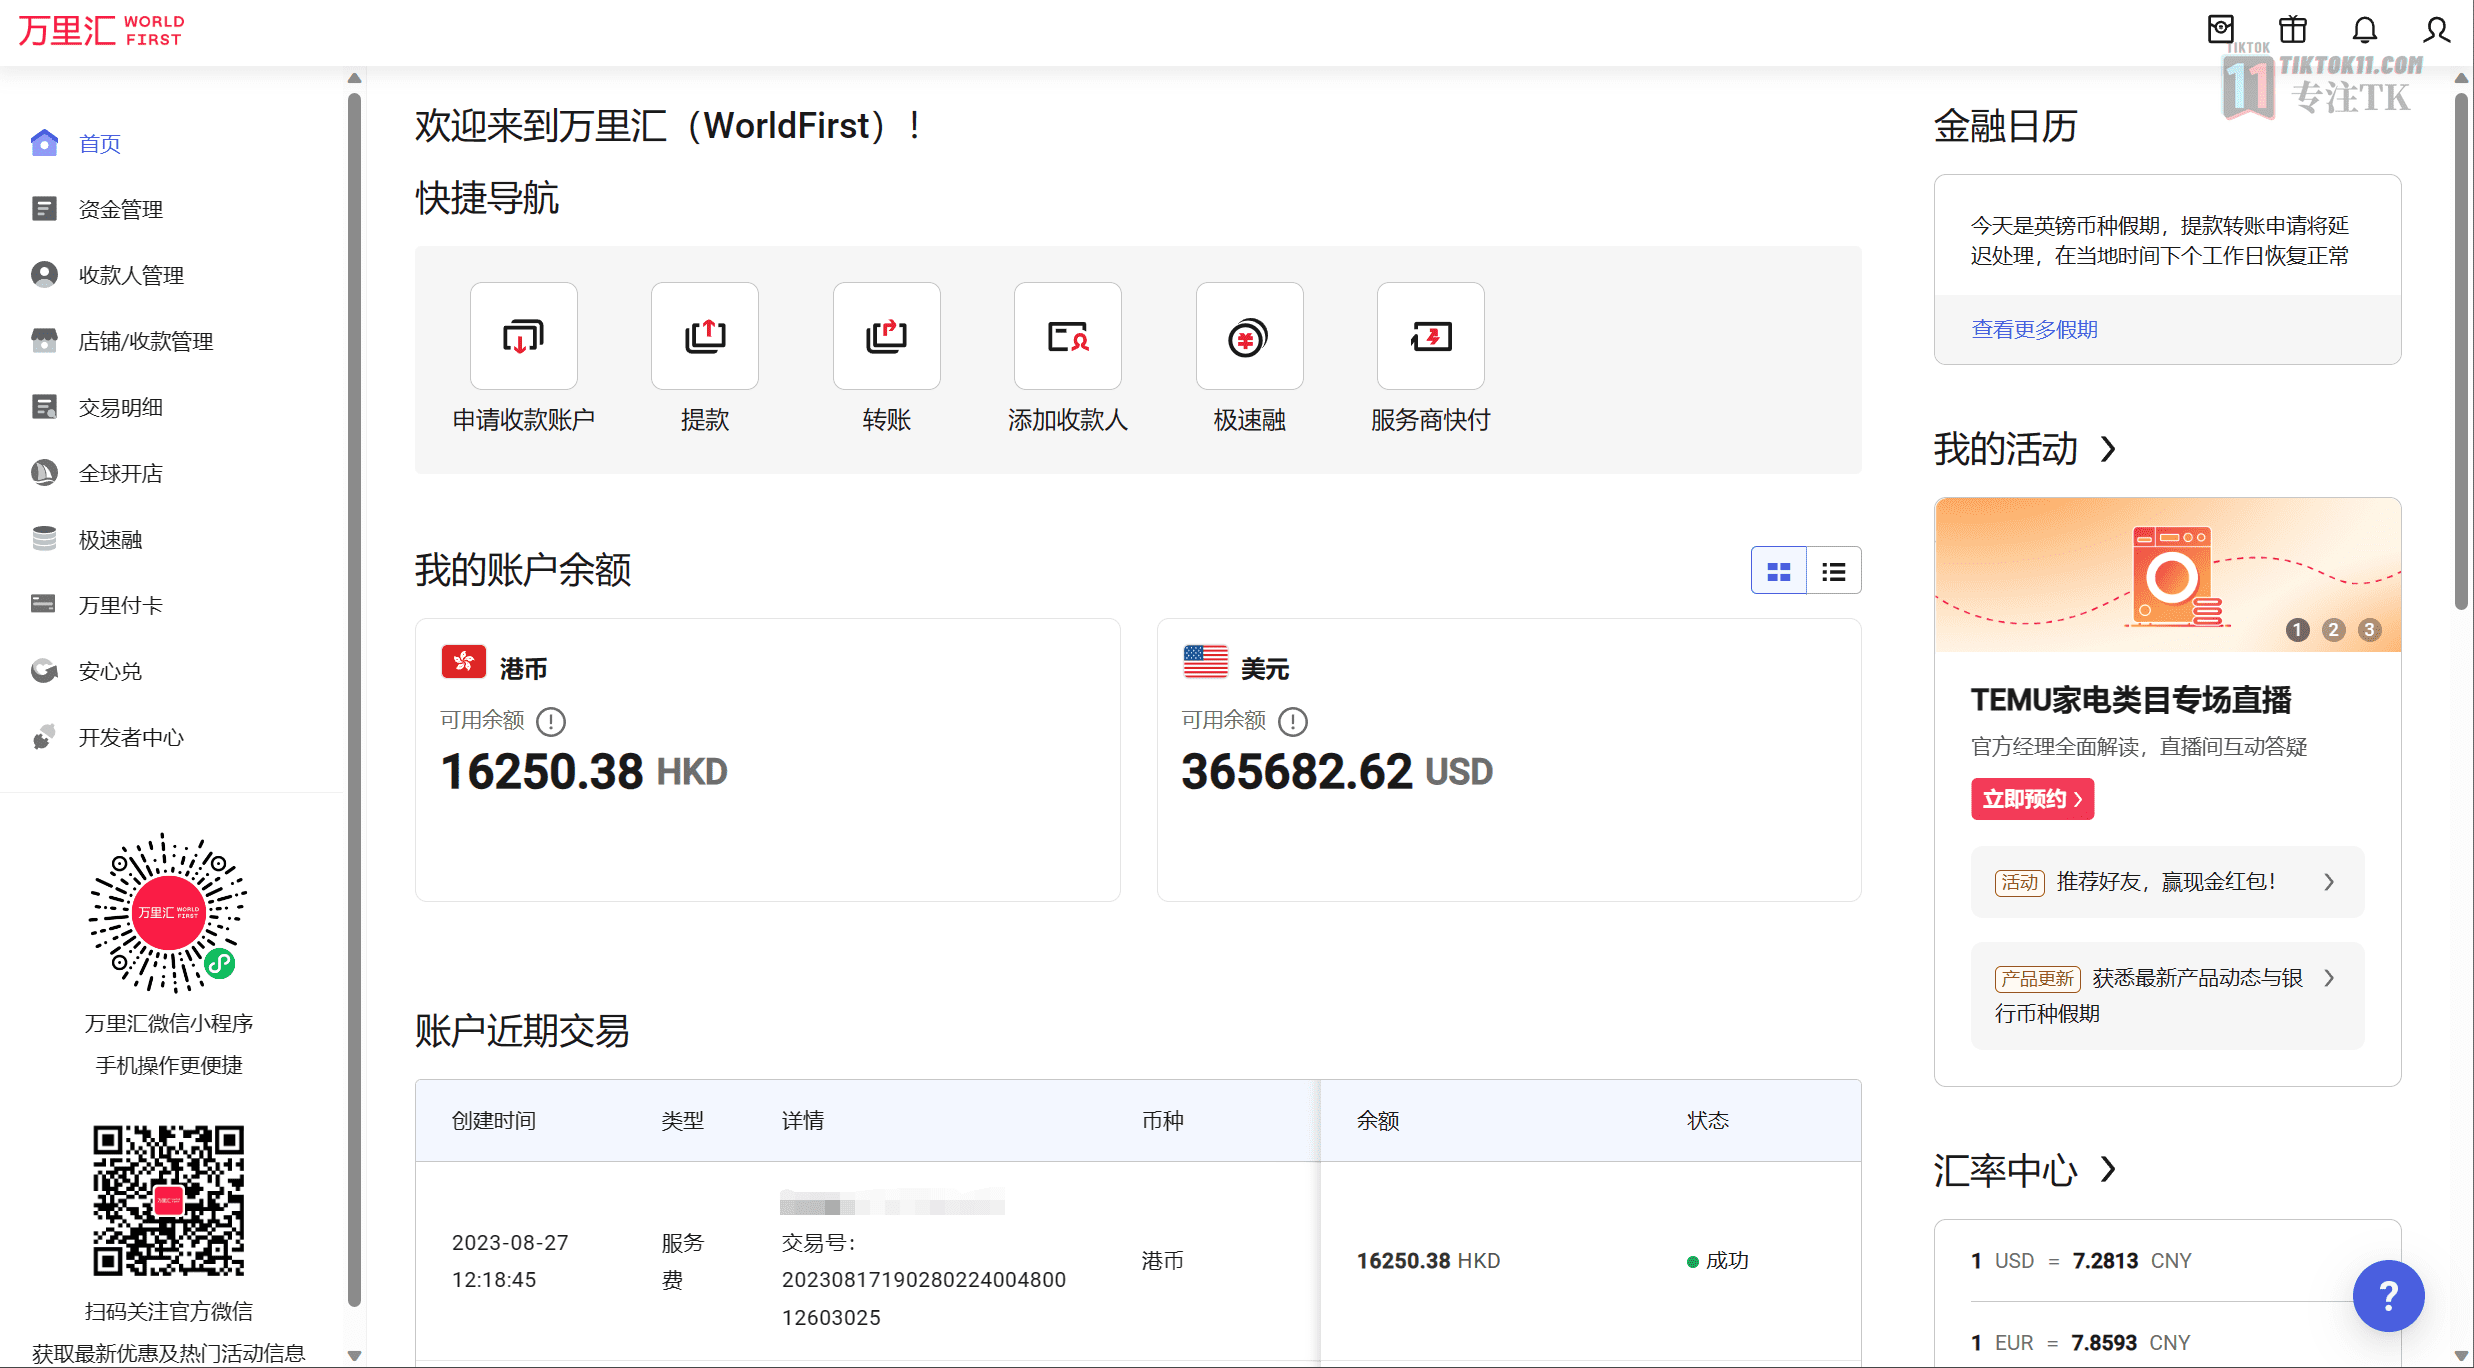Expand 我的活动 with its chevron
The width and height of the screenshot is (2474, 1368).
(2109, 449)
